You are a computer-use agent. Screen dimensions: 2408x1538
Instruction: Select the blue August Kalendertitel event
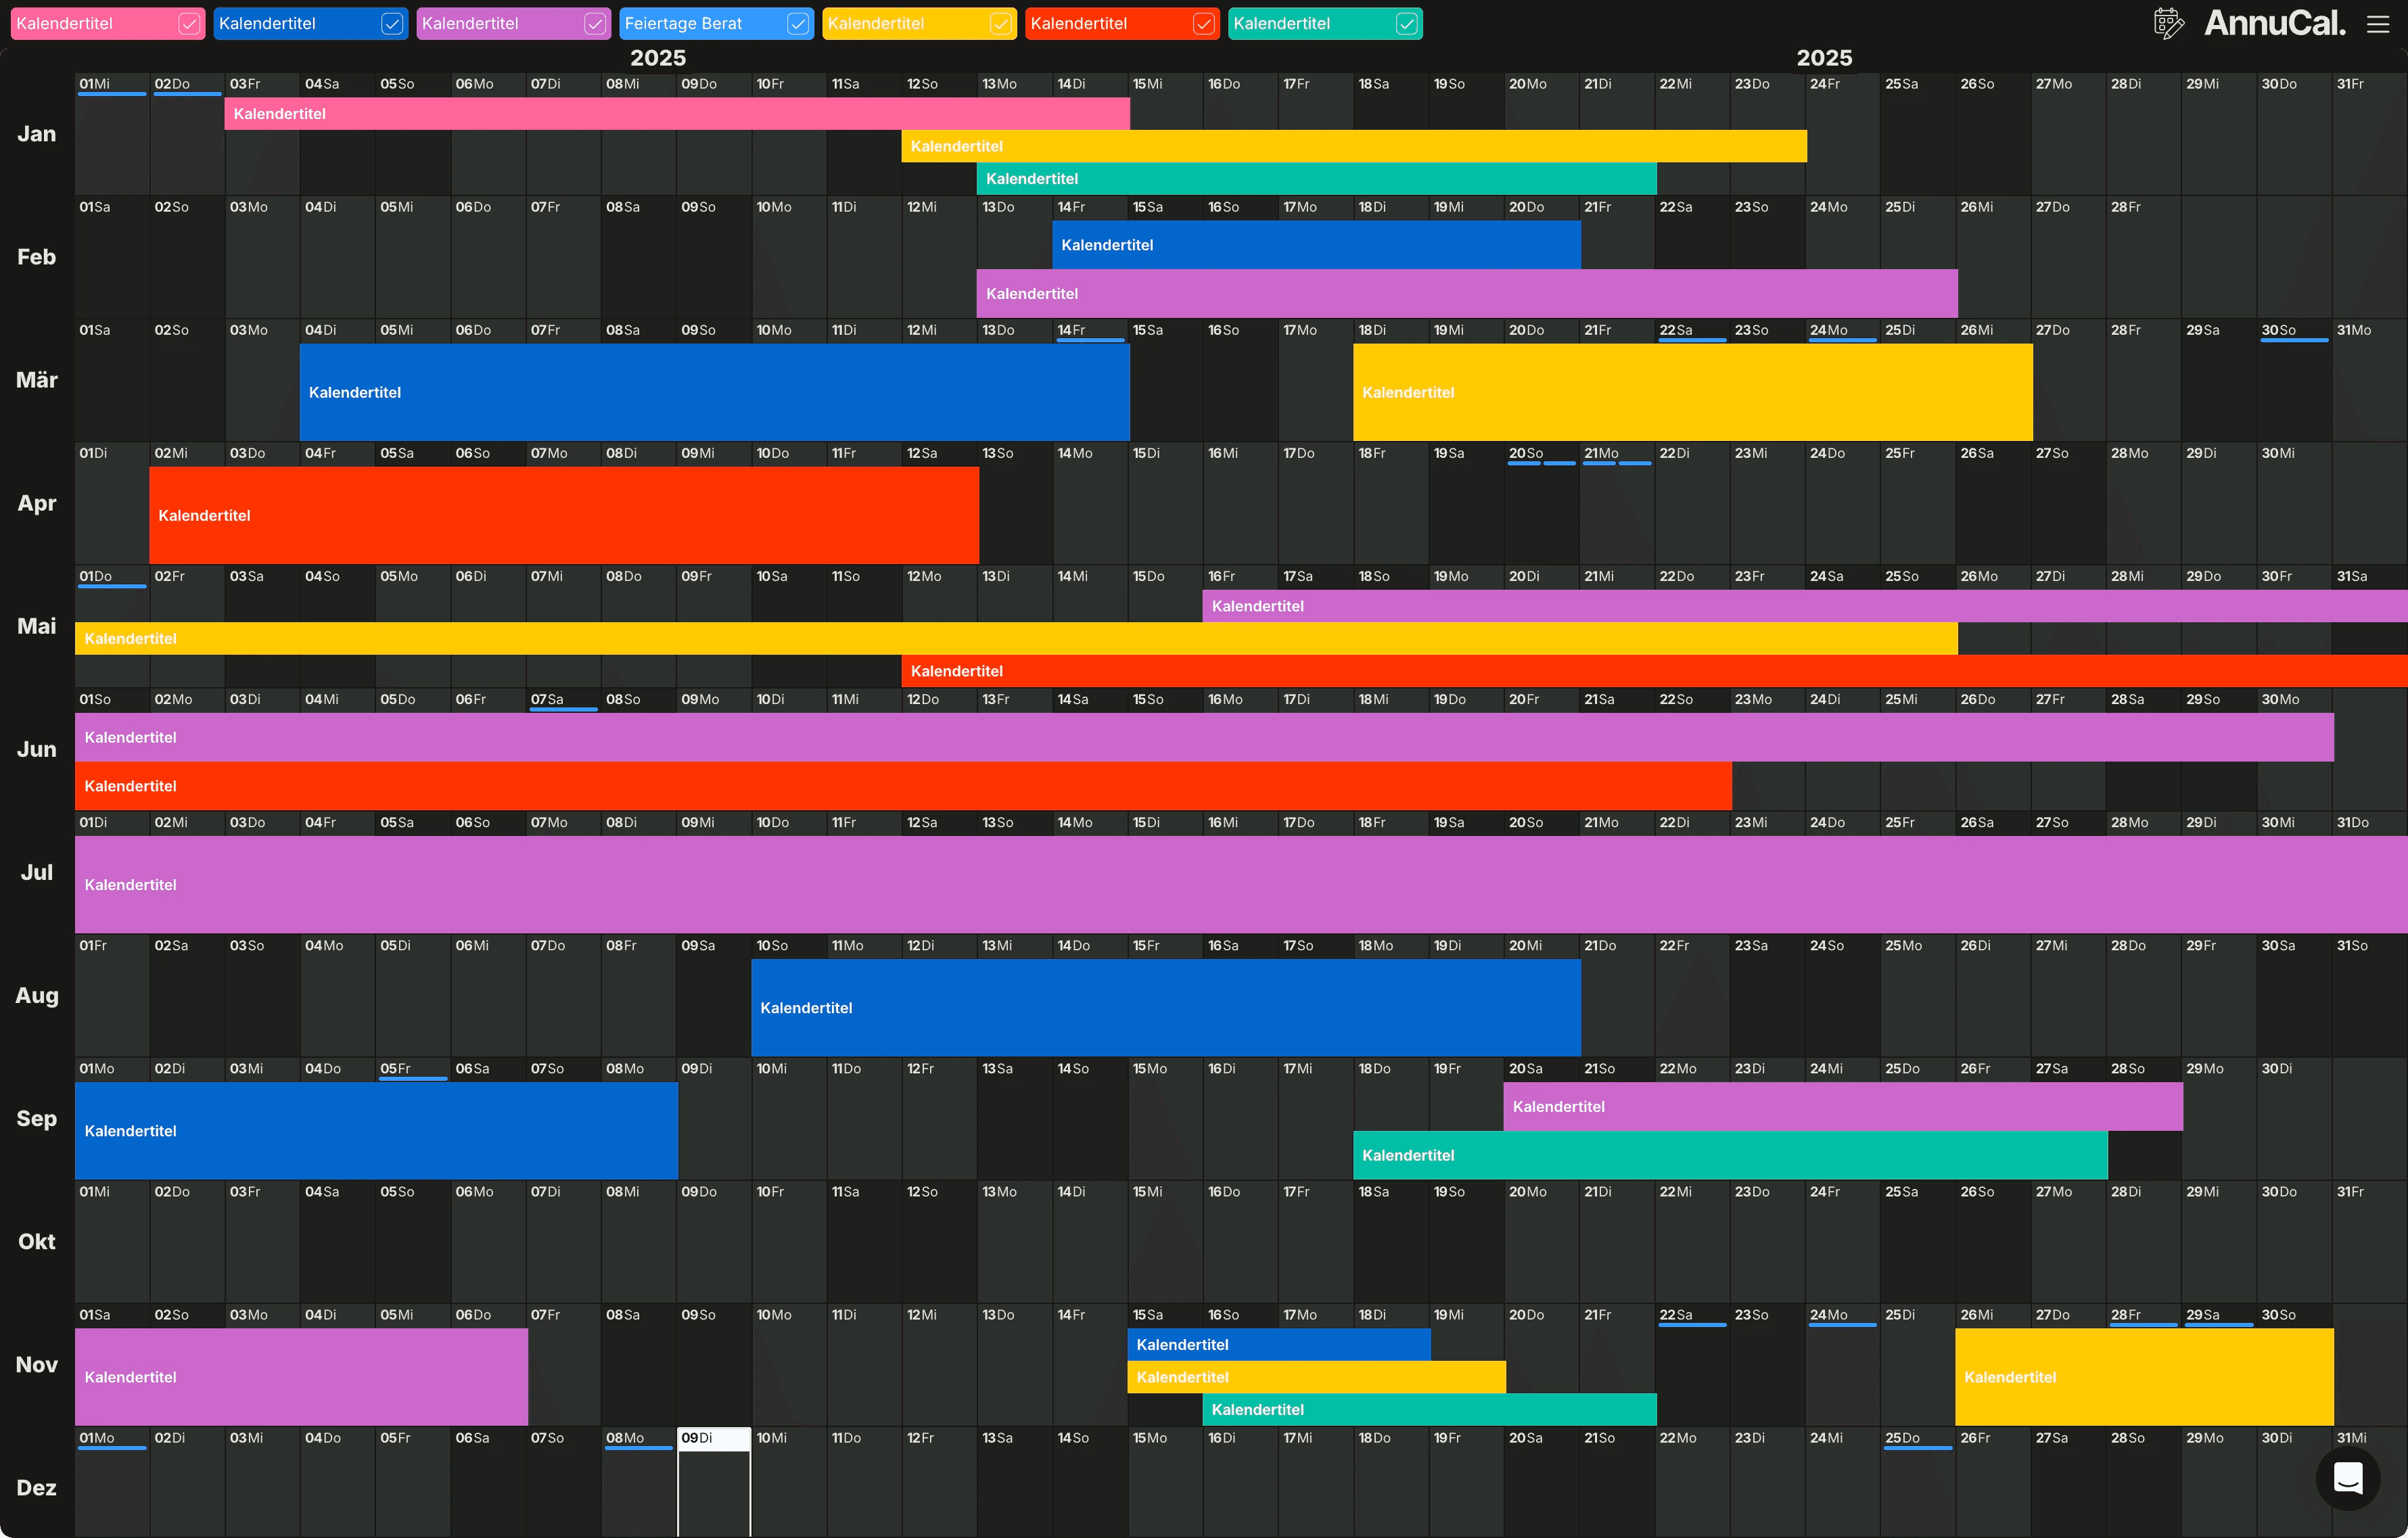(1165, 1007)
